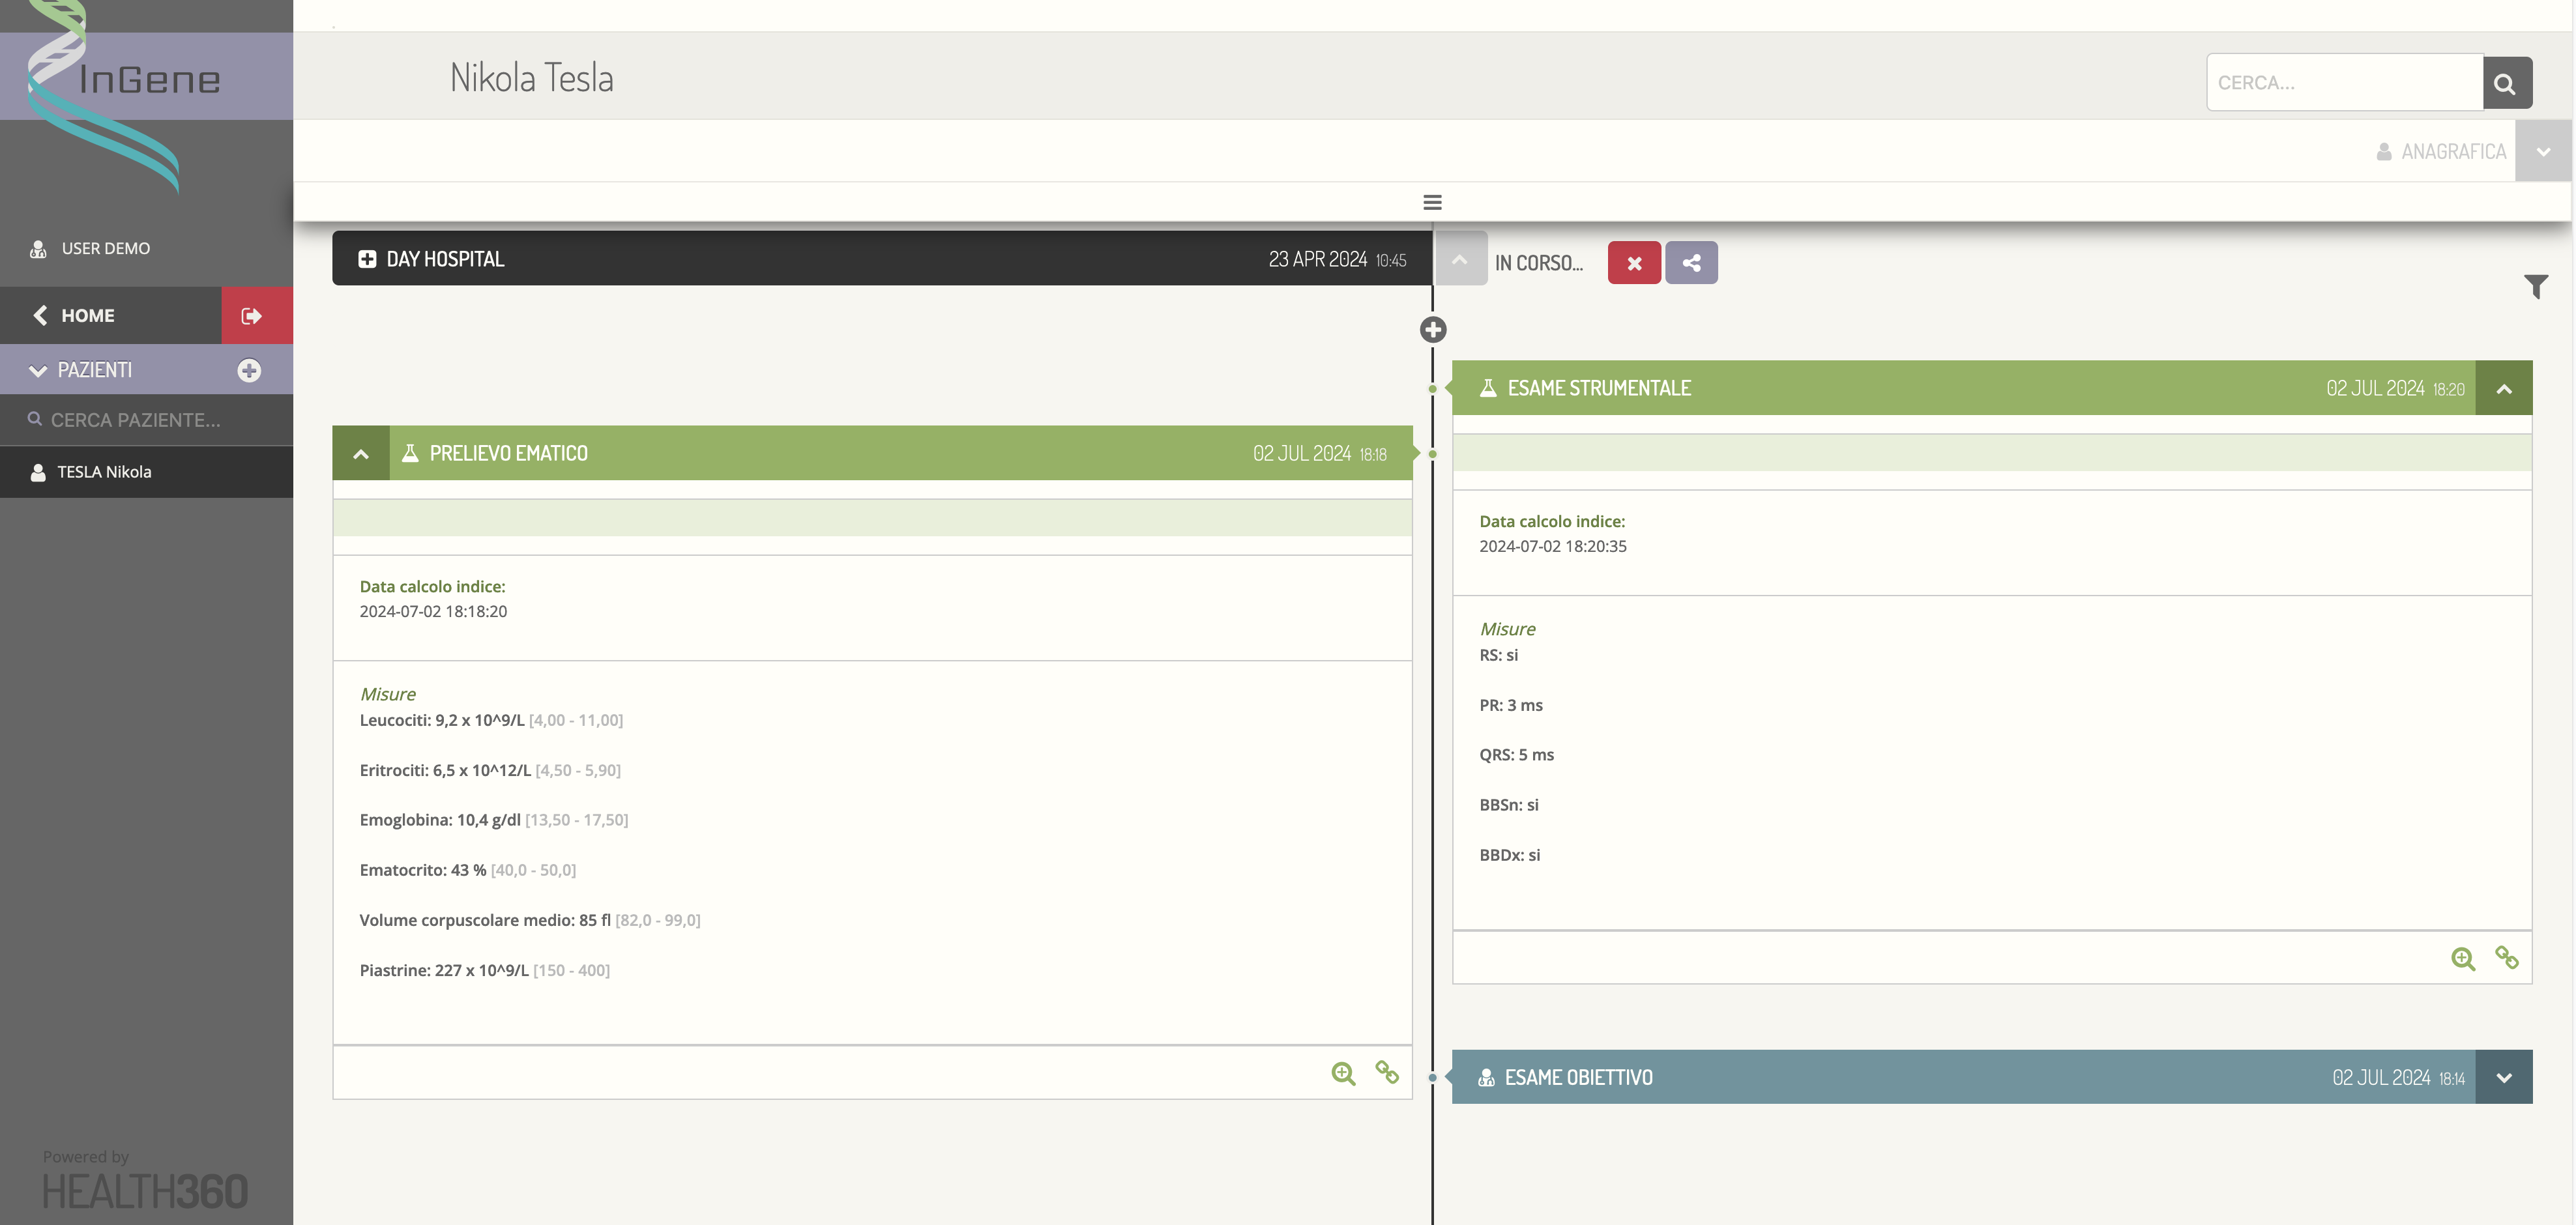Click the Eritrociti 6,5 measurement line
Screen dimensions: 2576x1225
tap(490, 770)
